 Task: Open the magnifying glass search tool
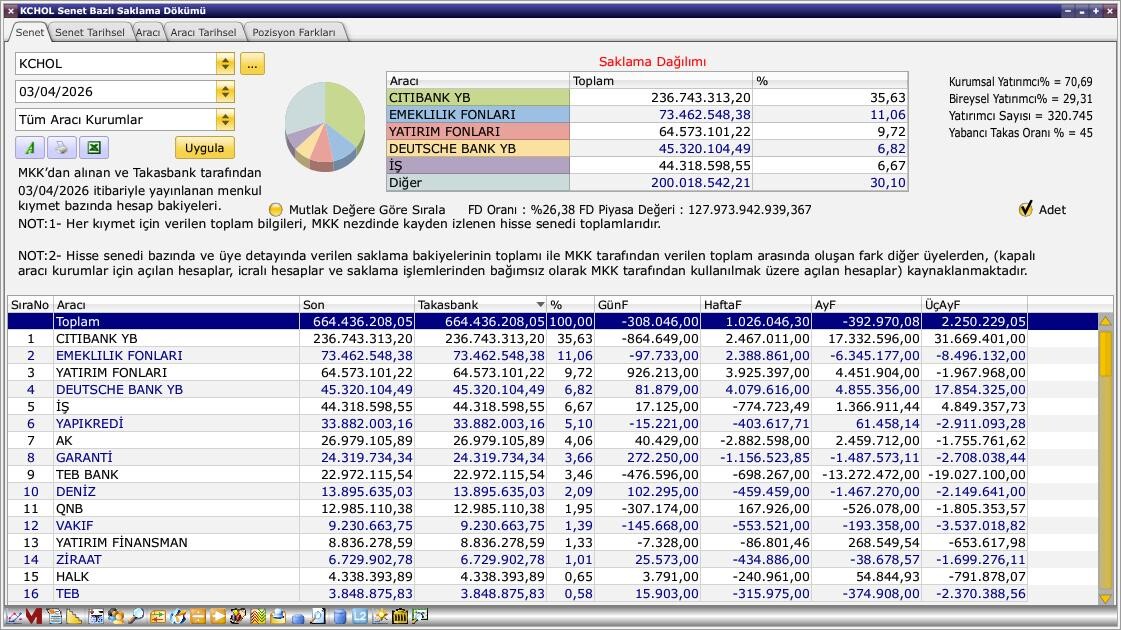tap(135, 616)
